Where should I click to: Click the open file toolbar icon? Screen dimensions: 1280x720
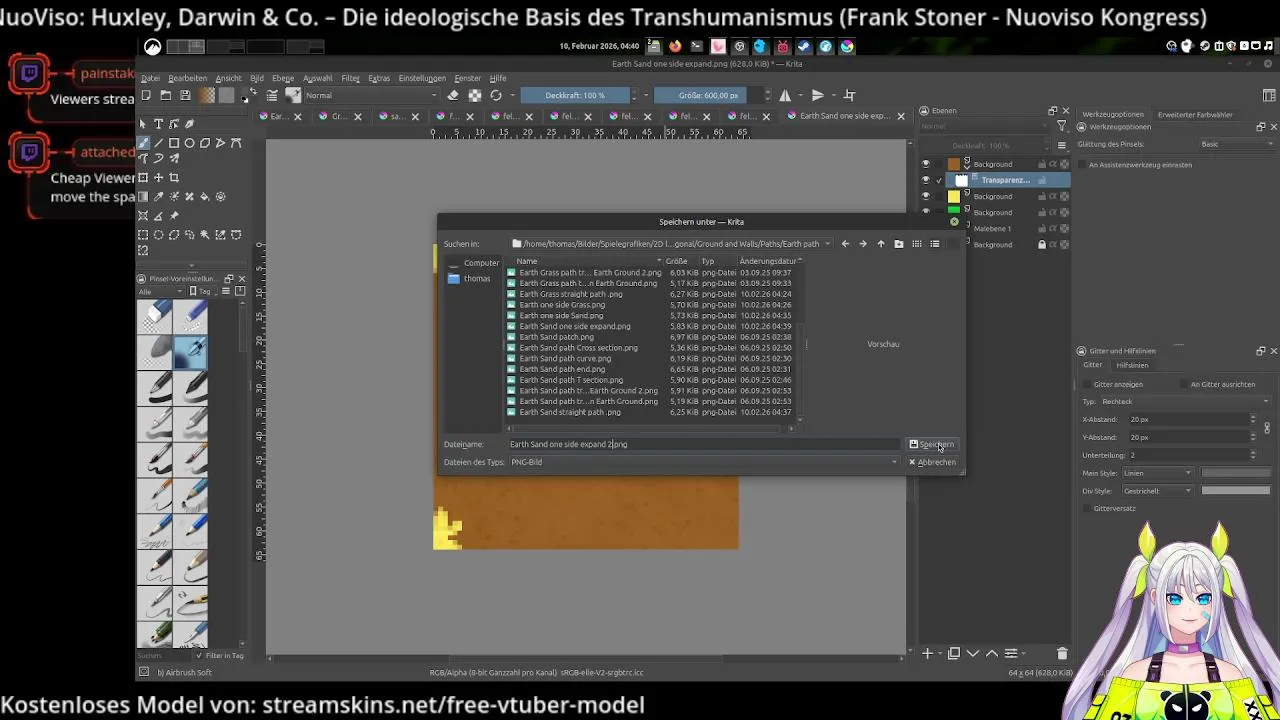pyautogui.click(x=165, y=95)
